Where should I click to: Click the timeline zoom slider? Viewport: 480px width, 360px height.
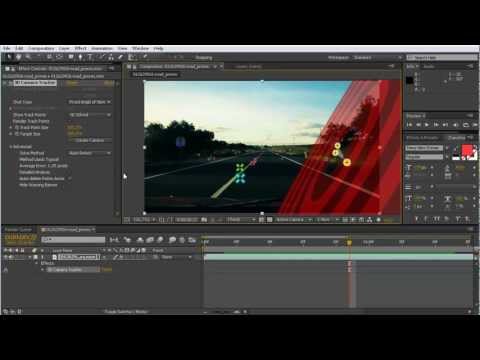click(224, 312)
